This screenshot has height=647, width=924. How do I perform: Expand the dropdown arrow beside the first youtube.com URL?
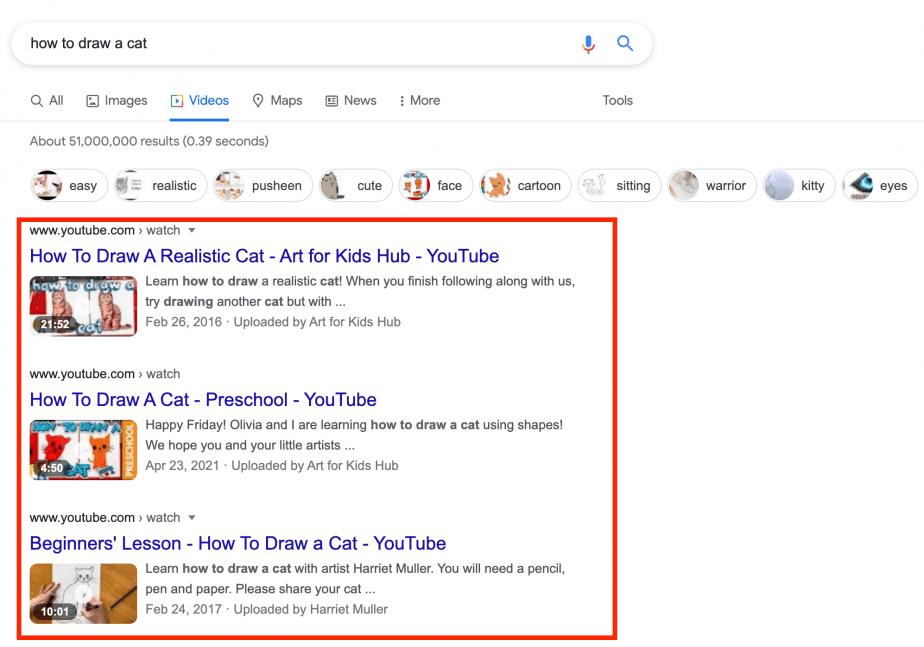coord(192,230)
